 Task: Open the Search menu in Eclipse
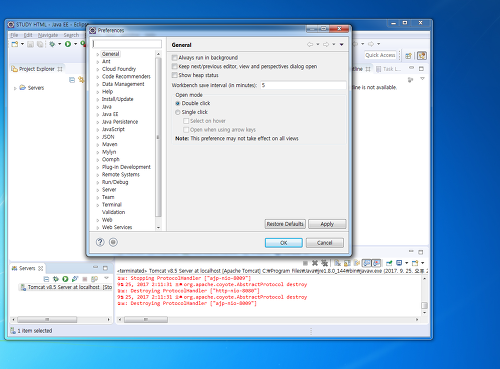71,35
